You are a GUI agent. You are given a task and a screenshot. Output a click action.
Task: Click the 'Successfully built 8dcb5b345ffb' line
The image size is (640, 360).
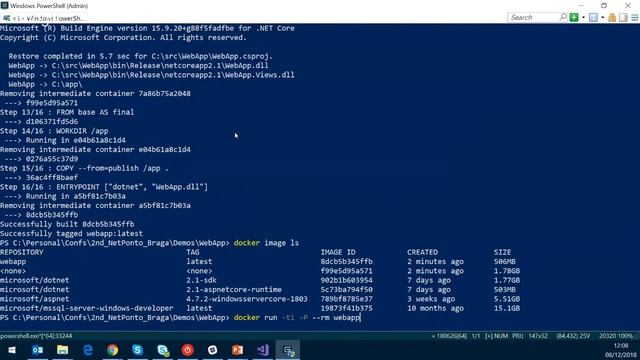point(67,224)
